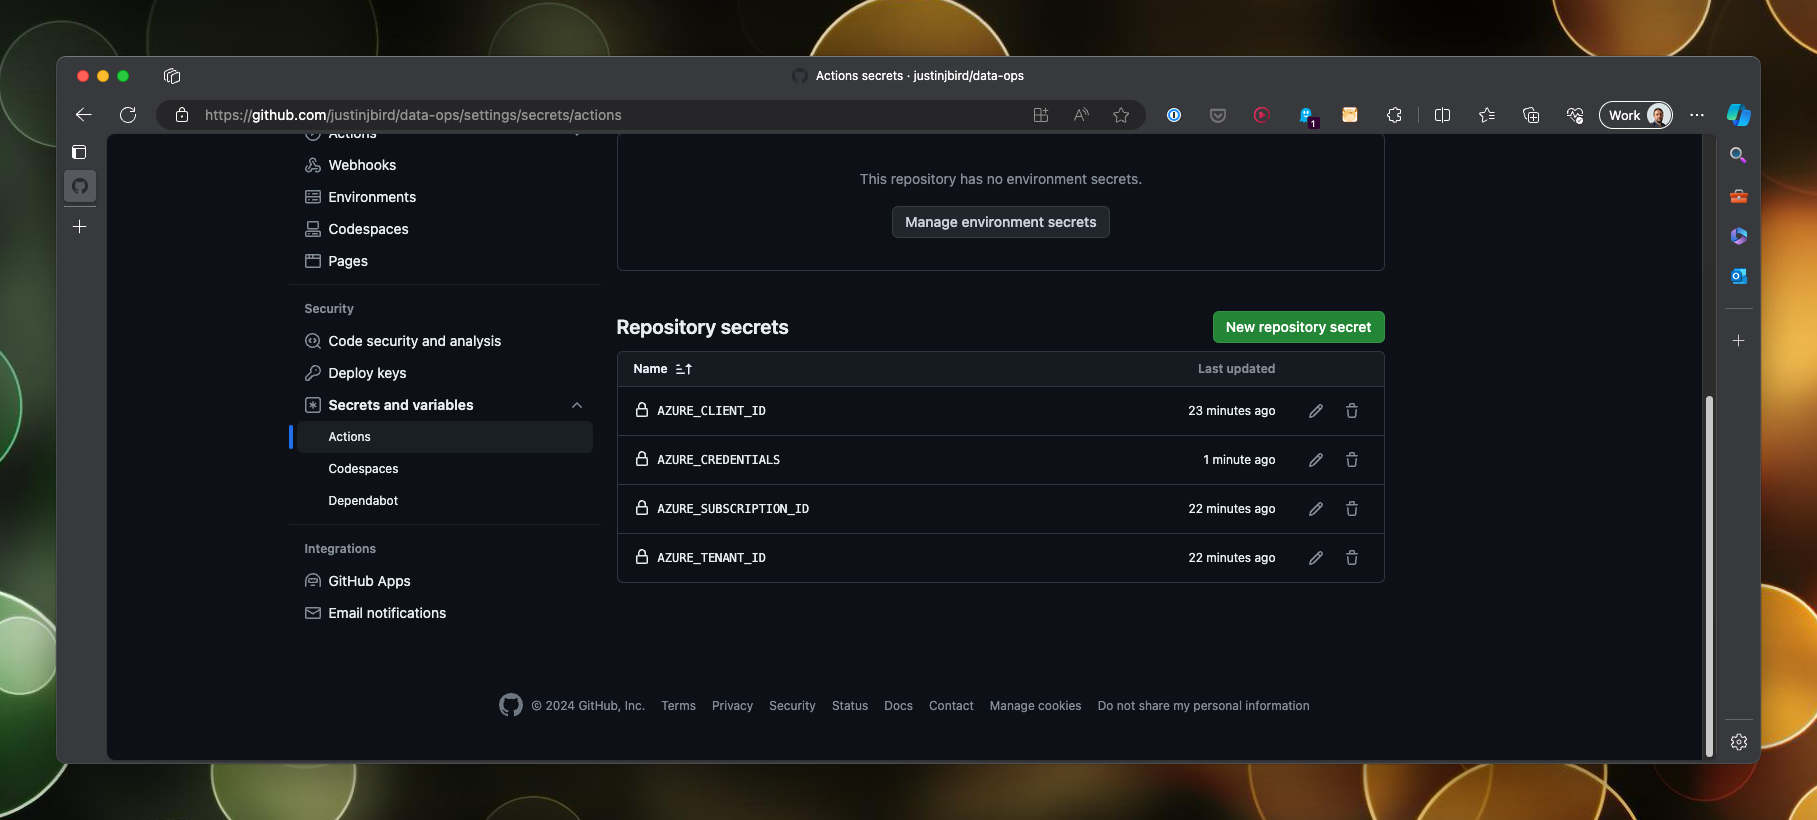Open browser extensions puzzle icon
The image size is (1817, 820).
(1394, 115)
